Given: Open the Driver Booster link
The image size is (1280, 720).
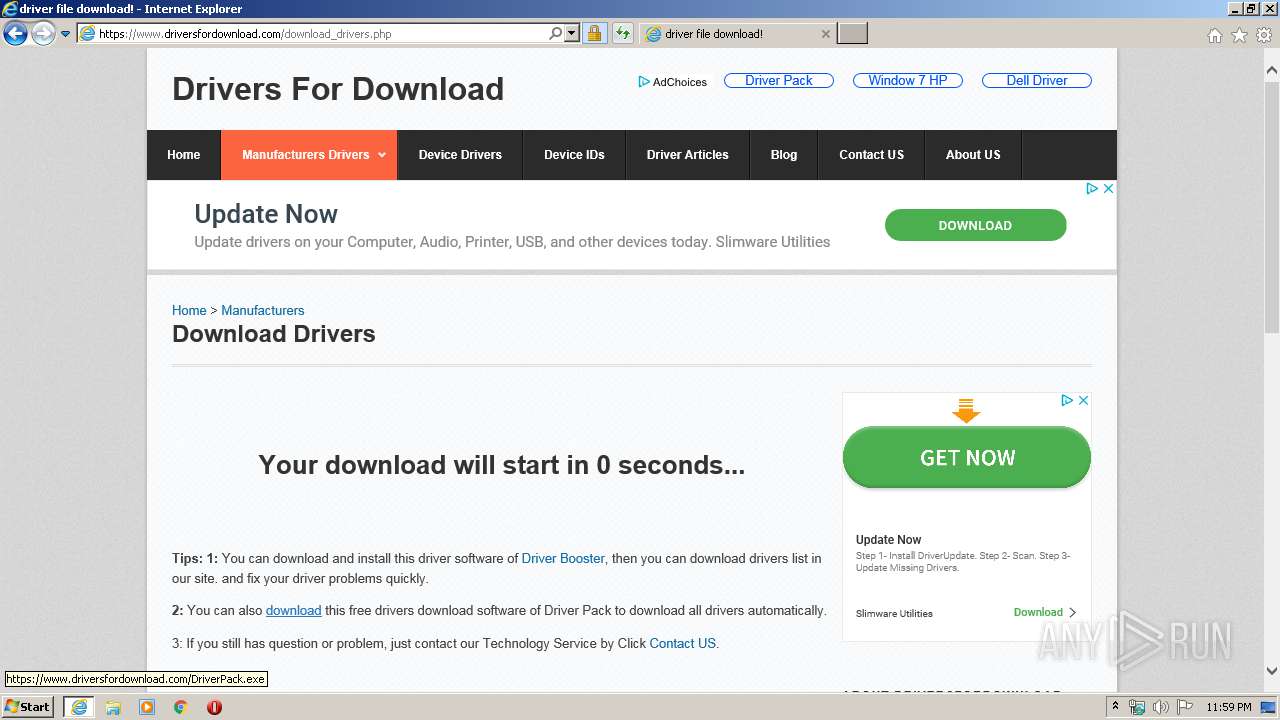Looking at the screenshot, I should [x=563, y=558].
